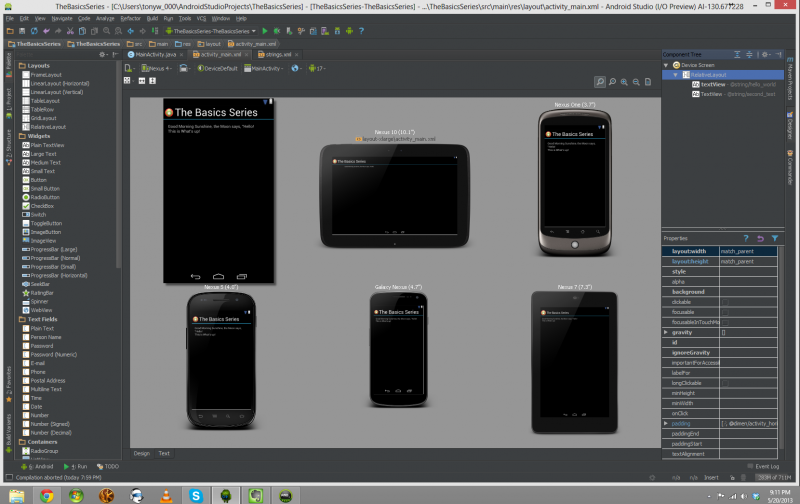Viewport: 800px width, 504px height.
Task: Select the Nexus 10 device preview
Action: pos(394,196)
